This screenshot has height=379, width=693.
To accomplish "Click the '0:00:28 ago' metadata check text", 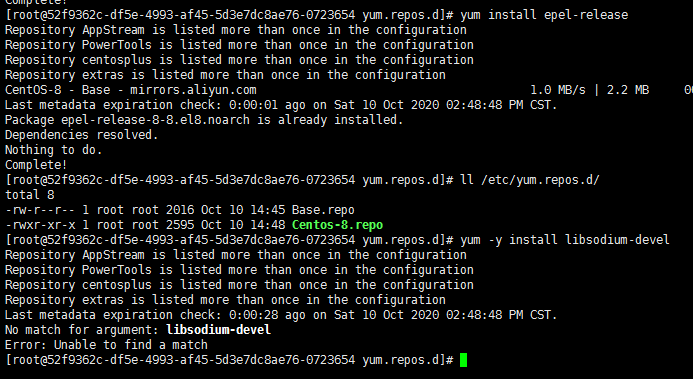I will point(267,315).
